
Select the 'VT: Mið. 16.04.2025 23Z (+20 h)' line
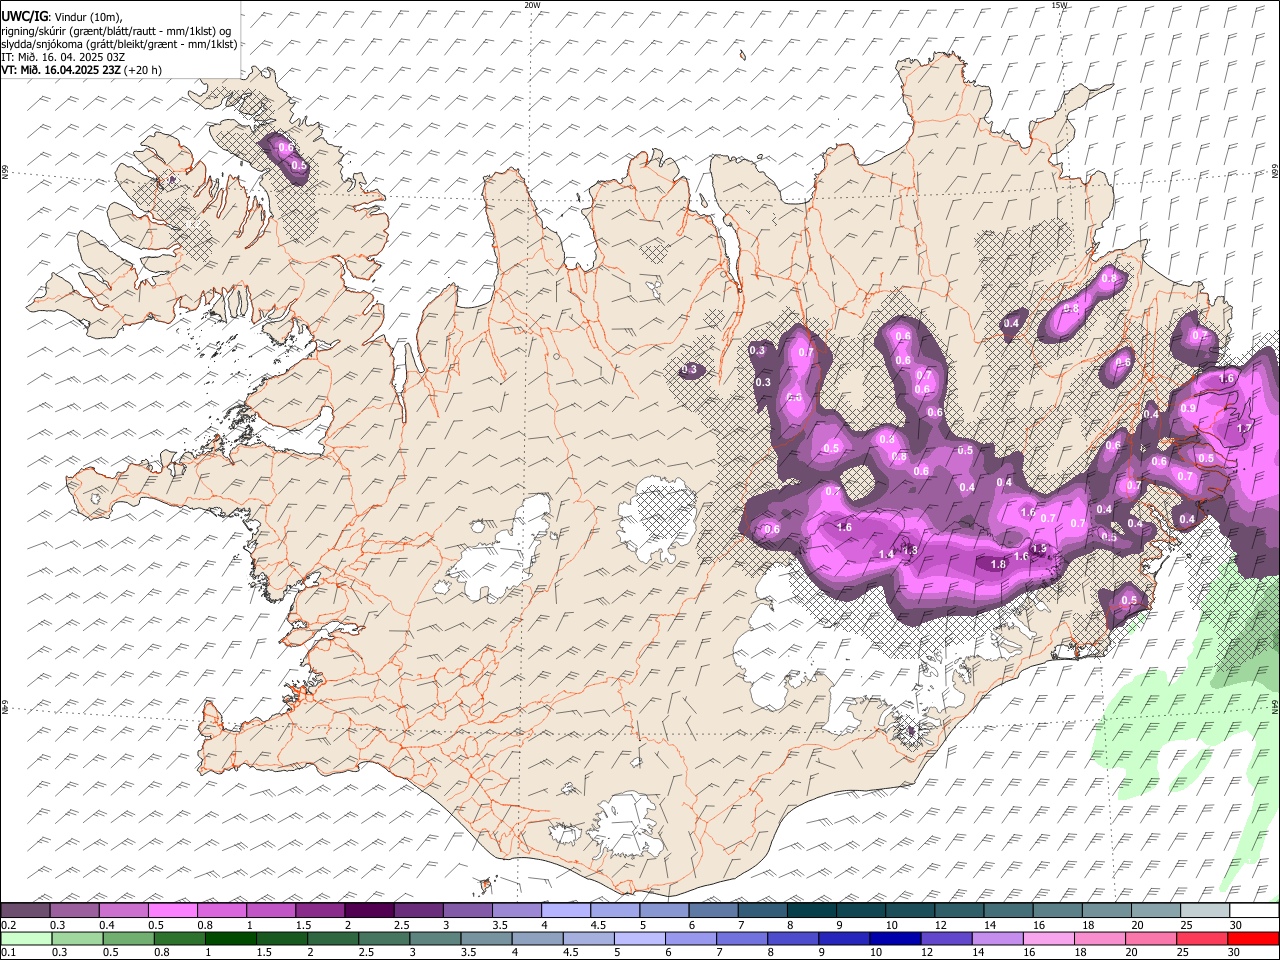pos(81,70)
